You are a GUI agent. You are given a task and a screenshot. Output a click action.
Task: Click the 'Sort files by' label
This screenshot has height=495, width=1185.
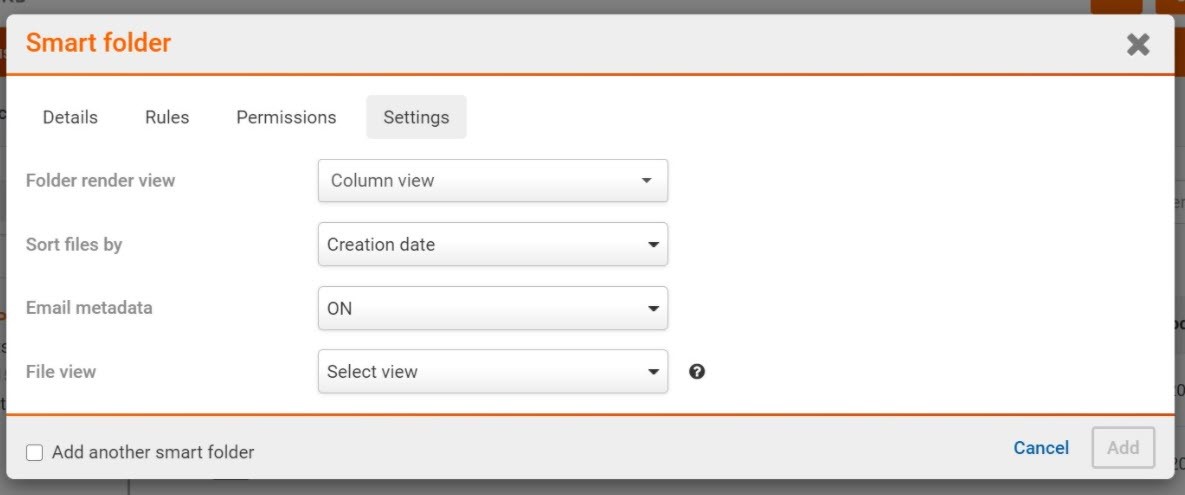click(74, 244)
